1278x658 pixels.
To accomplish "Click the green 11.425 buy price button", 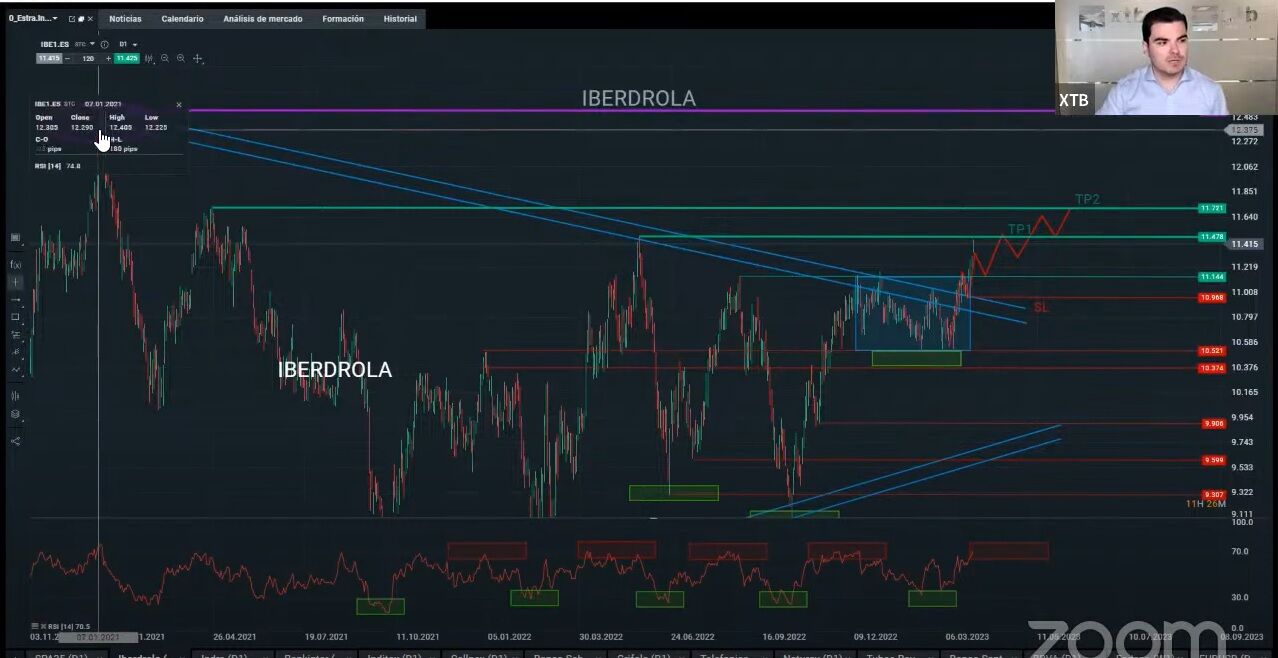I will pos(126,59).
